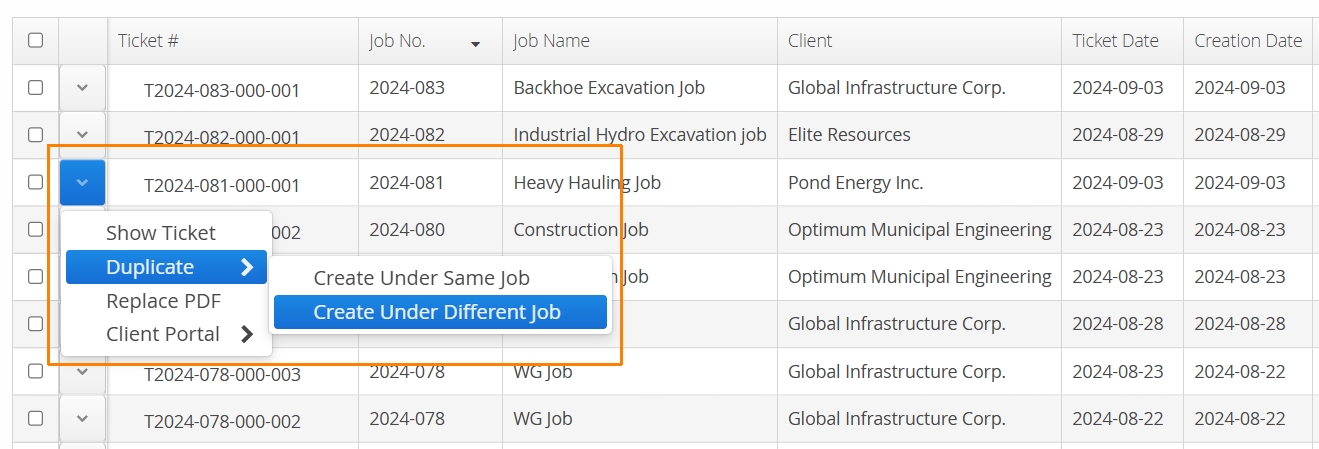Open the action dropdown for ticket T2024-083-000-001
This screenshot has width=1319, height=449.
(83, 88)
